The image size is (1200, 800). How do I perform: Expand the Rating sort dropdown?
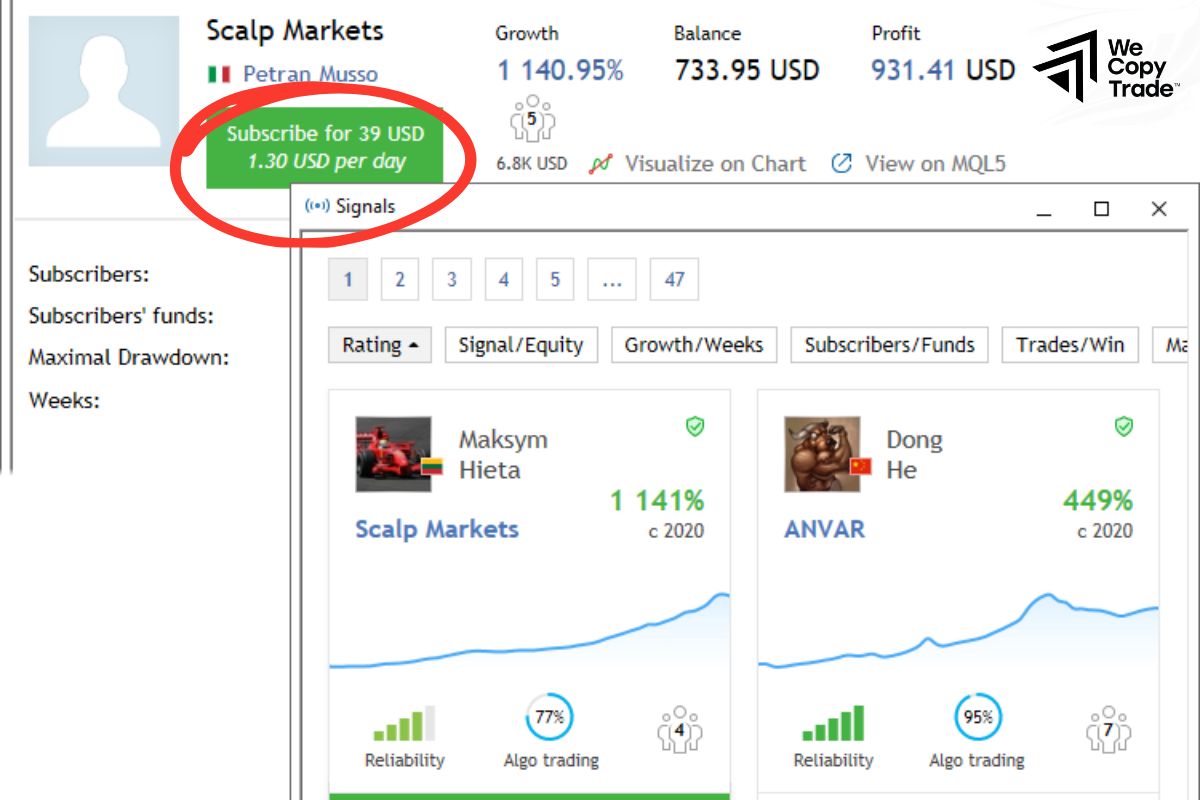tap(380, 345)
